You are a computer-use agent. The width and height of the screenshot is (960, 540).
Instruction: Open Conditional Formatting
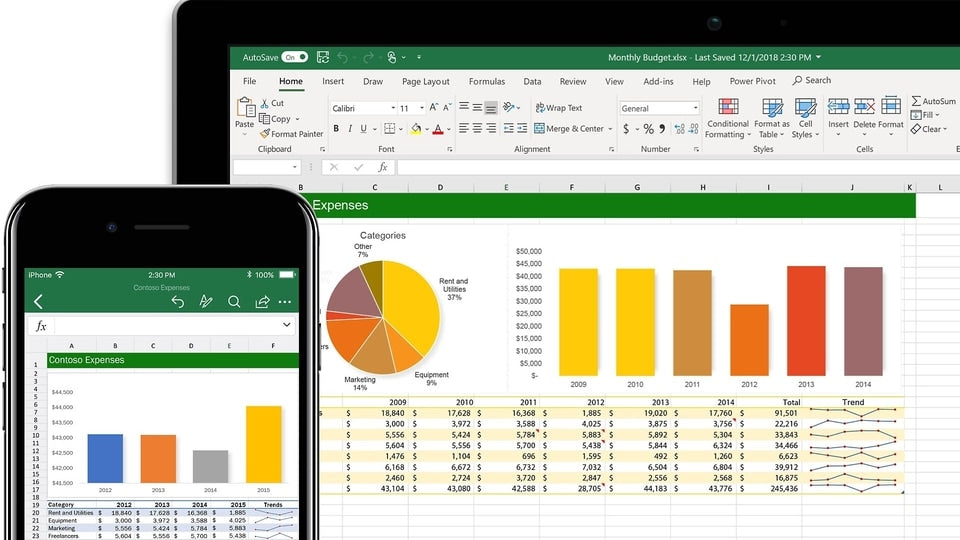(727, 118)
